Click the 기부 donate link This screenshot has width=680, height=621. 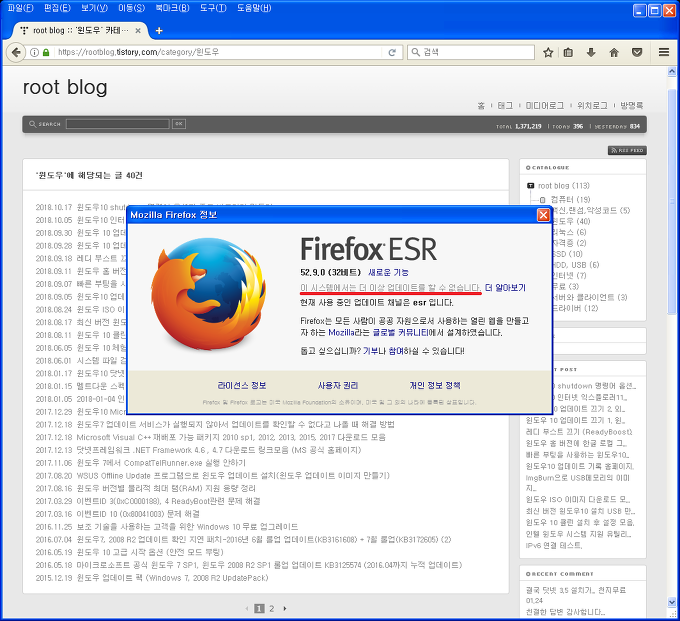pyautogui.click(x=370, y=351)
